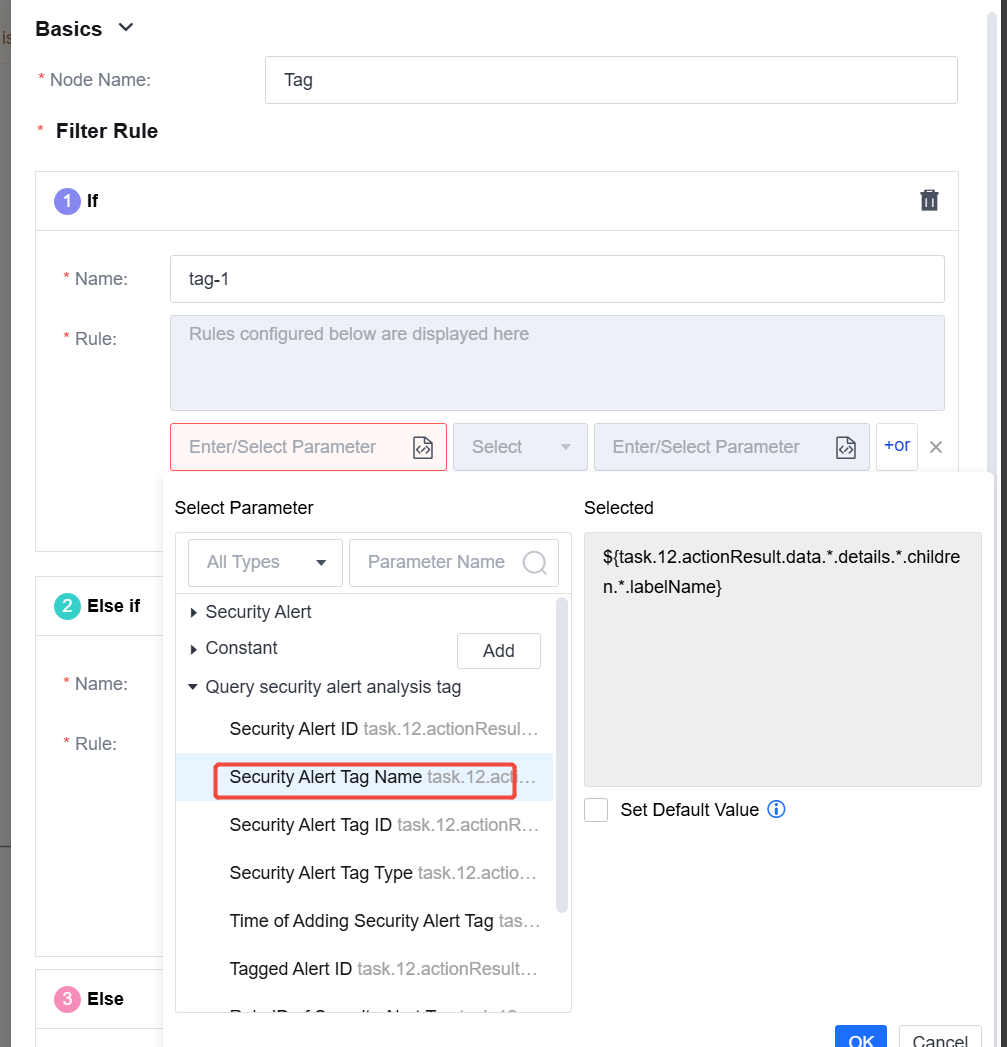This screenshot has height=1047, width=1007.
Task: Click the Node Name input field
Action: pos(611,80)
